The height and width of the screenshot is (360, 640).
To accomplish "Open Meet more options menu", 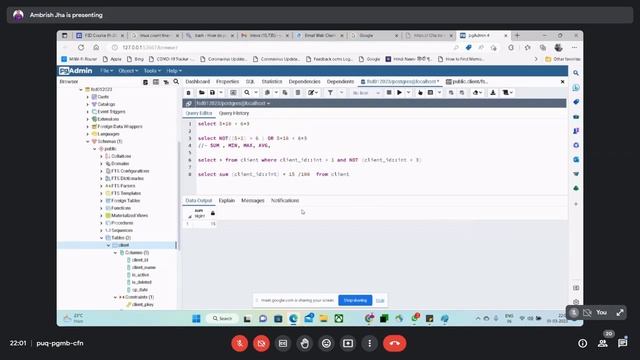I will click(x=369, y=343).
